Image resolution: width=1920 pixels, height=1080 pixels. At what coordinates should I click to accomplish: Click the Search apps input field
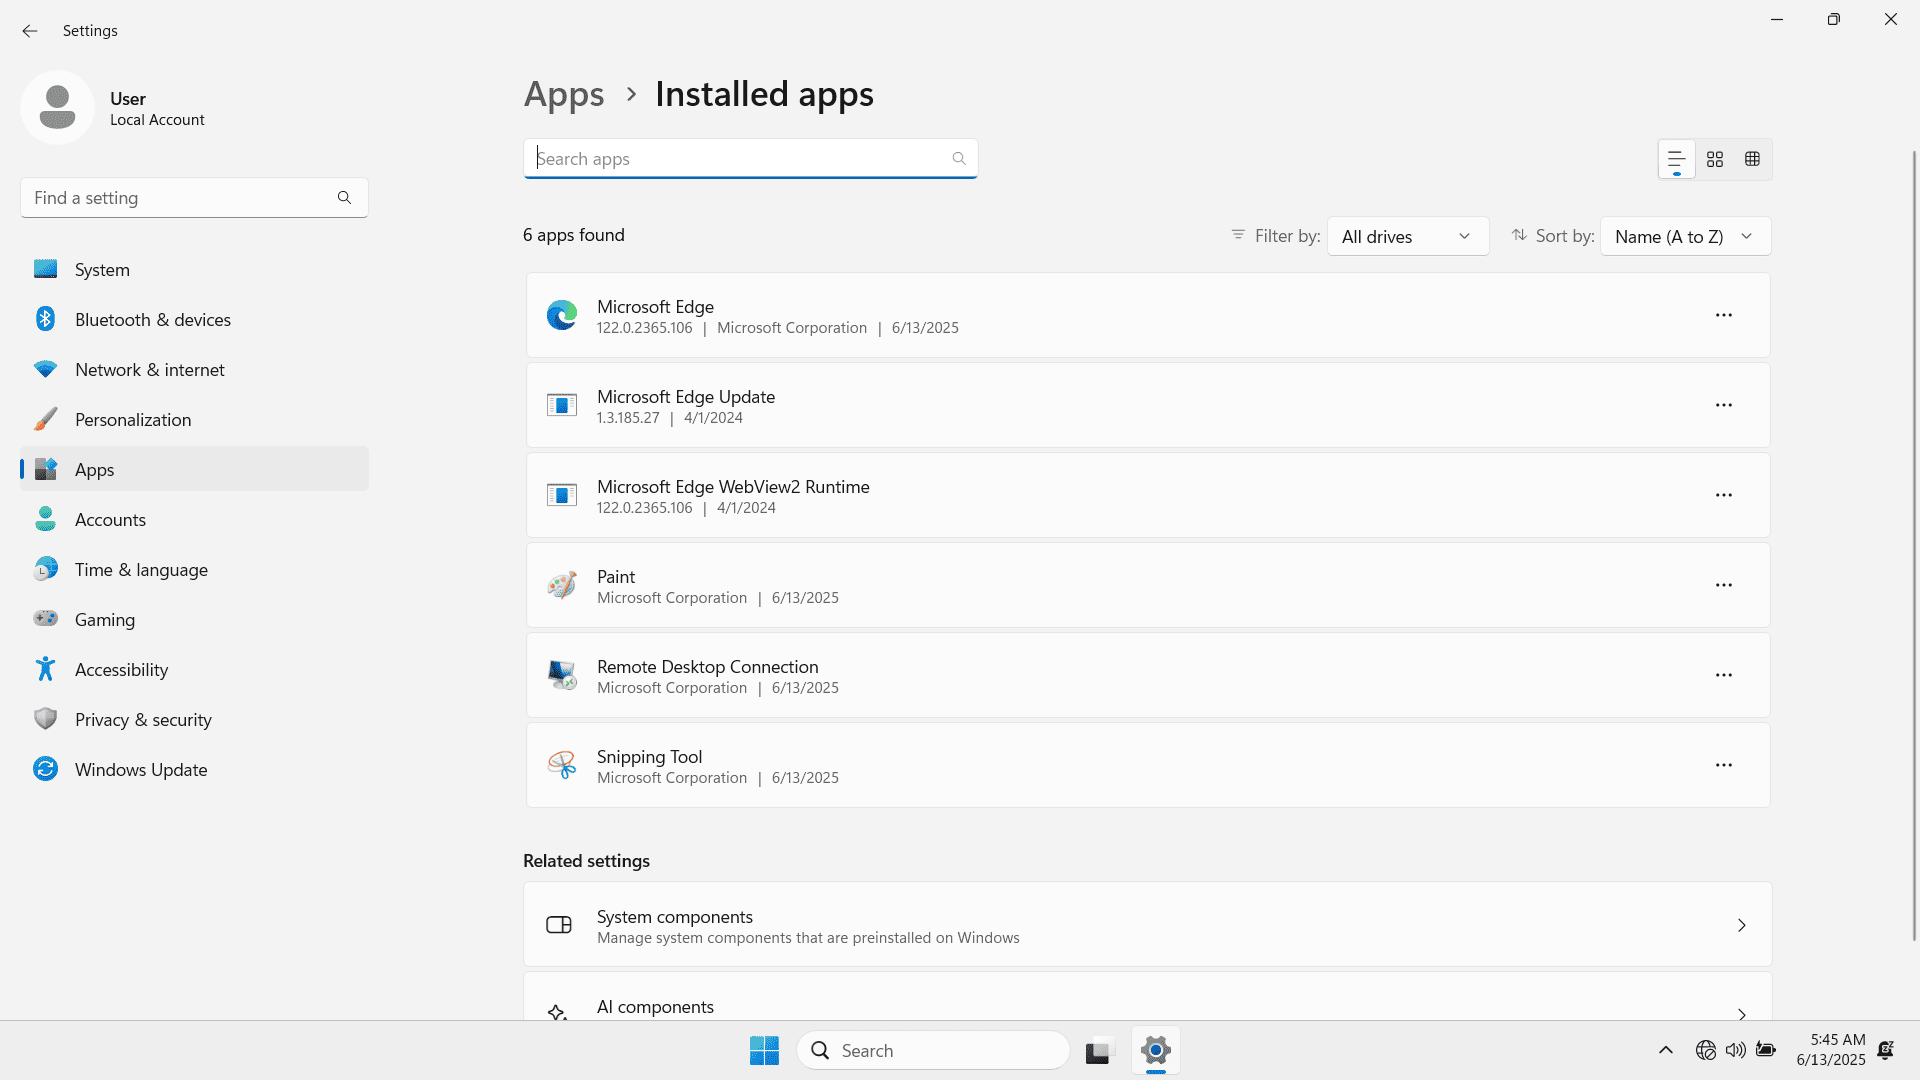tap(750, 159)
